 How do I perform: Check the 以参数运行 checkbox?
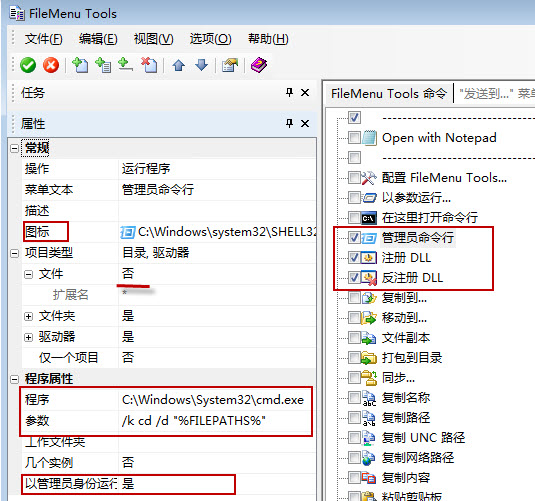pos(354,197)
